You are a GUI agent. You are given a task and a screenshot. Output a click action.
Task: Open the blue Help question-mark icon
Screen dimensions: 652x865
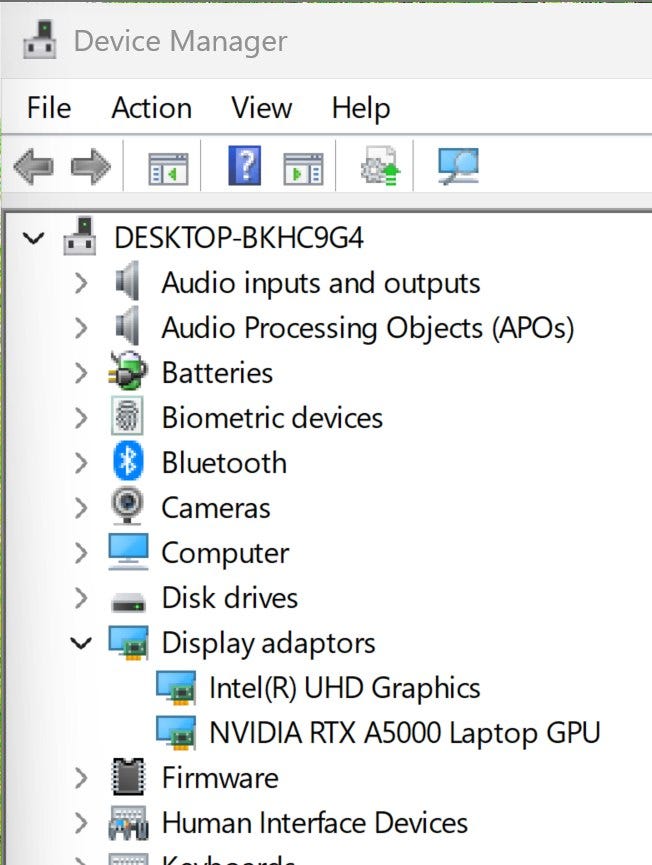click(244, 165)
